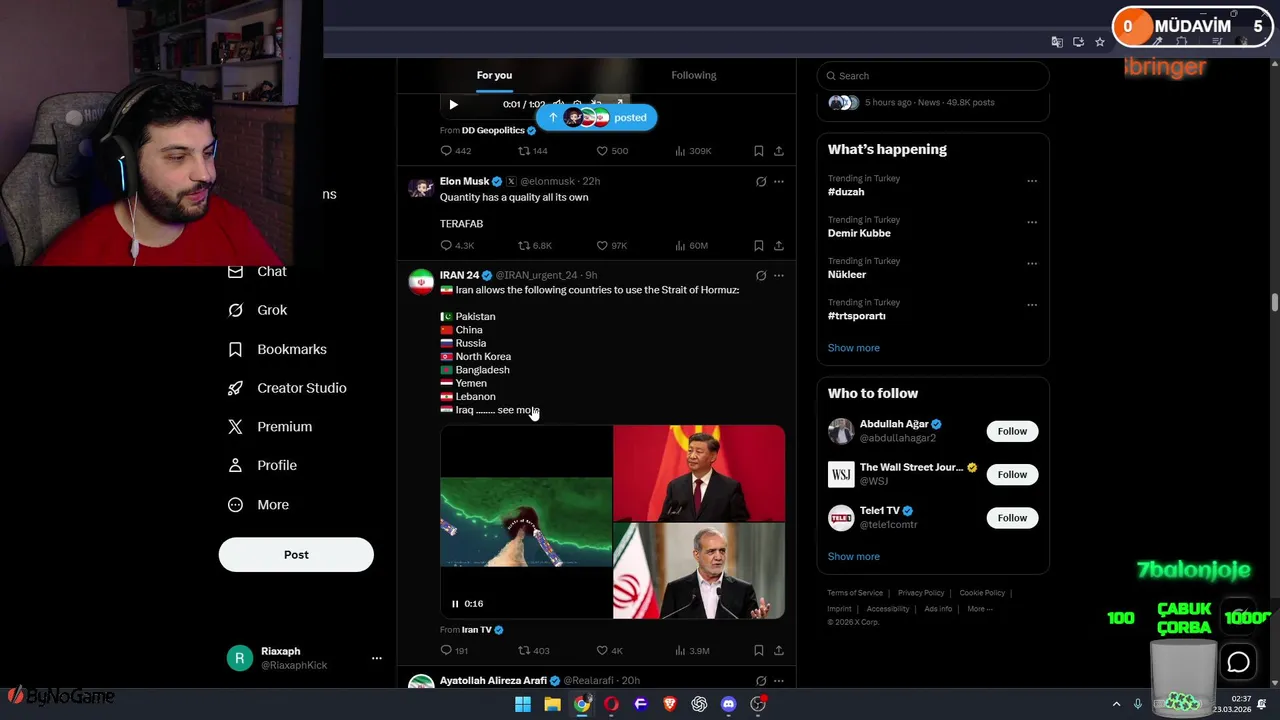View analytics of Elon Musk's post
The image size is (1280, 720).
[x=692, y=246]
